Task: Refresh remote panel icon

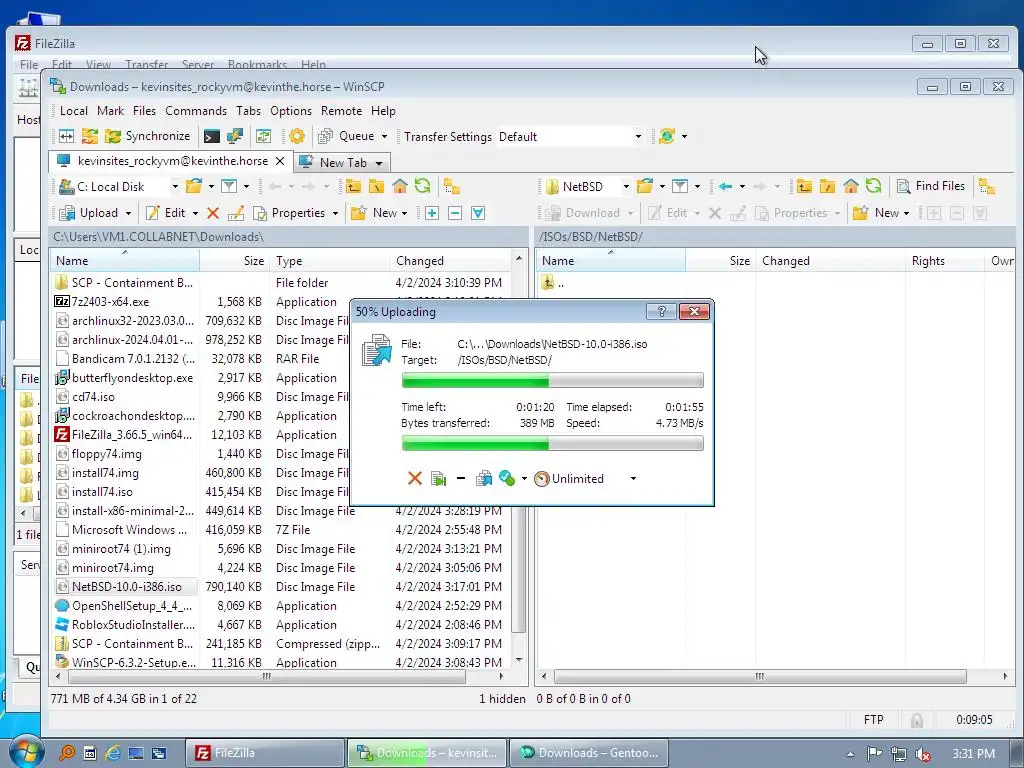Action: tap(873, 186)
